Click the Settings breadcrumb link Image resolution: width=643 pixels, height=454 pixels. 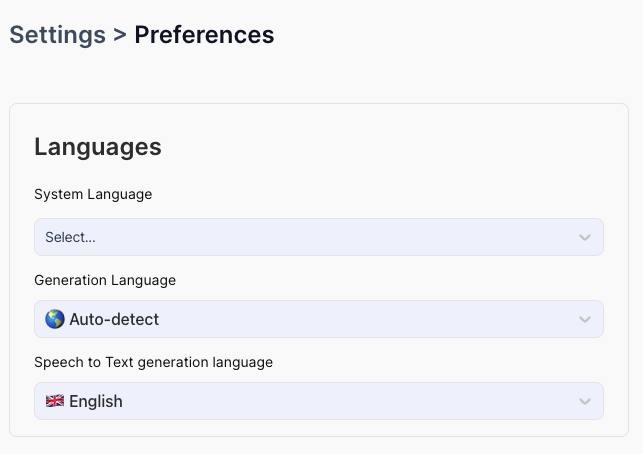(x=57, y=35)
